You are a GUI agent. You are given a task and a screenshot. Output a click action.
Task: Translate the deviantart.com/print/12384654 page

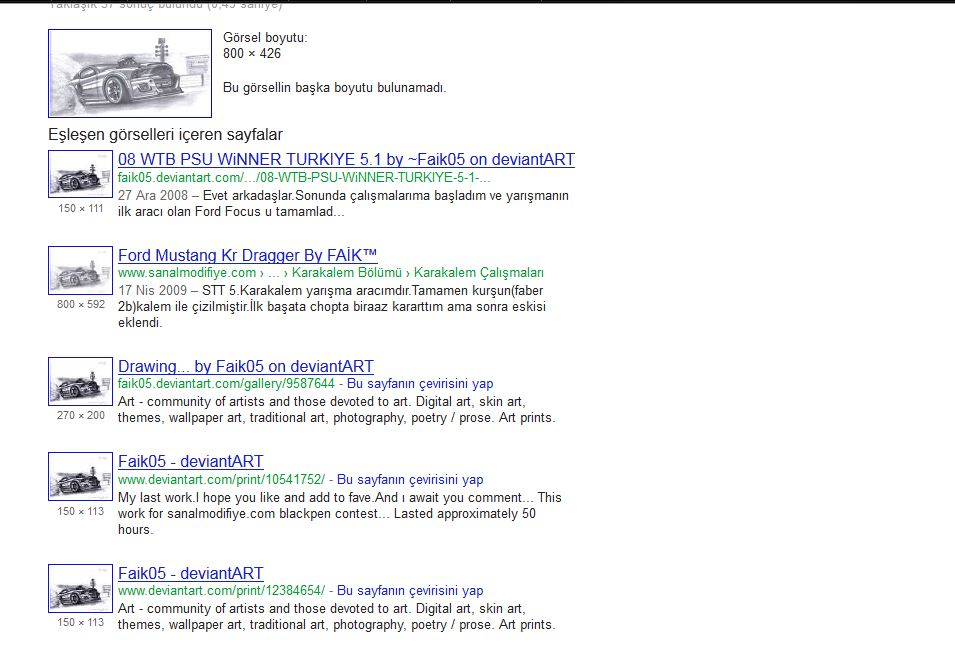(x=410, y=591)
